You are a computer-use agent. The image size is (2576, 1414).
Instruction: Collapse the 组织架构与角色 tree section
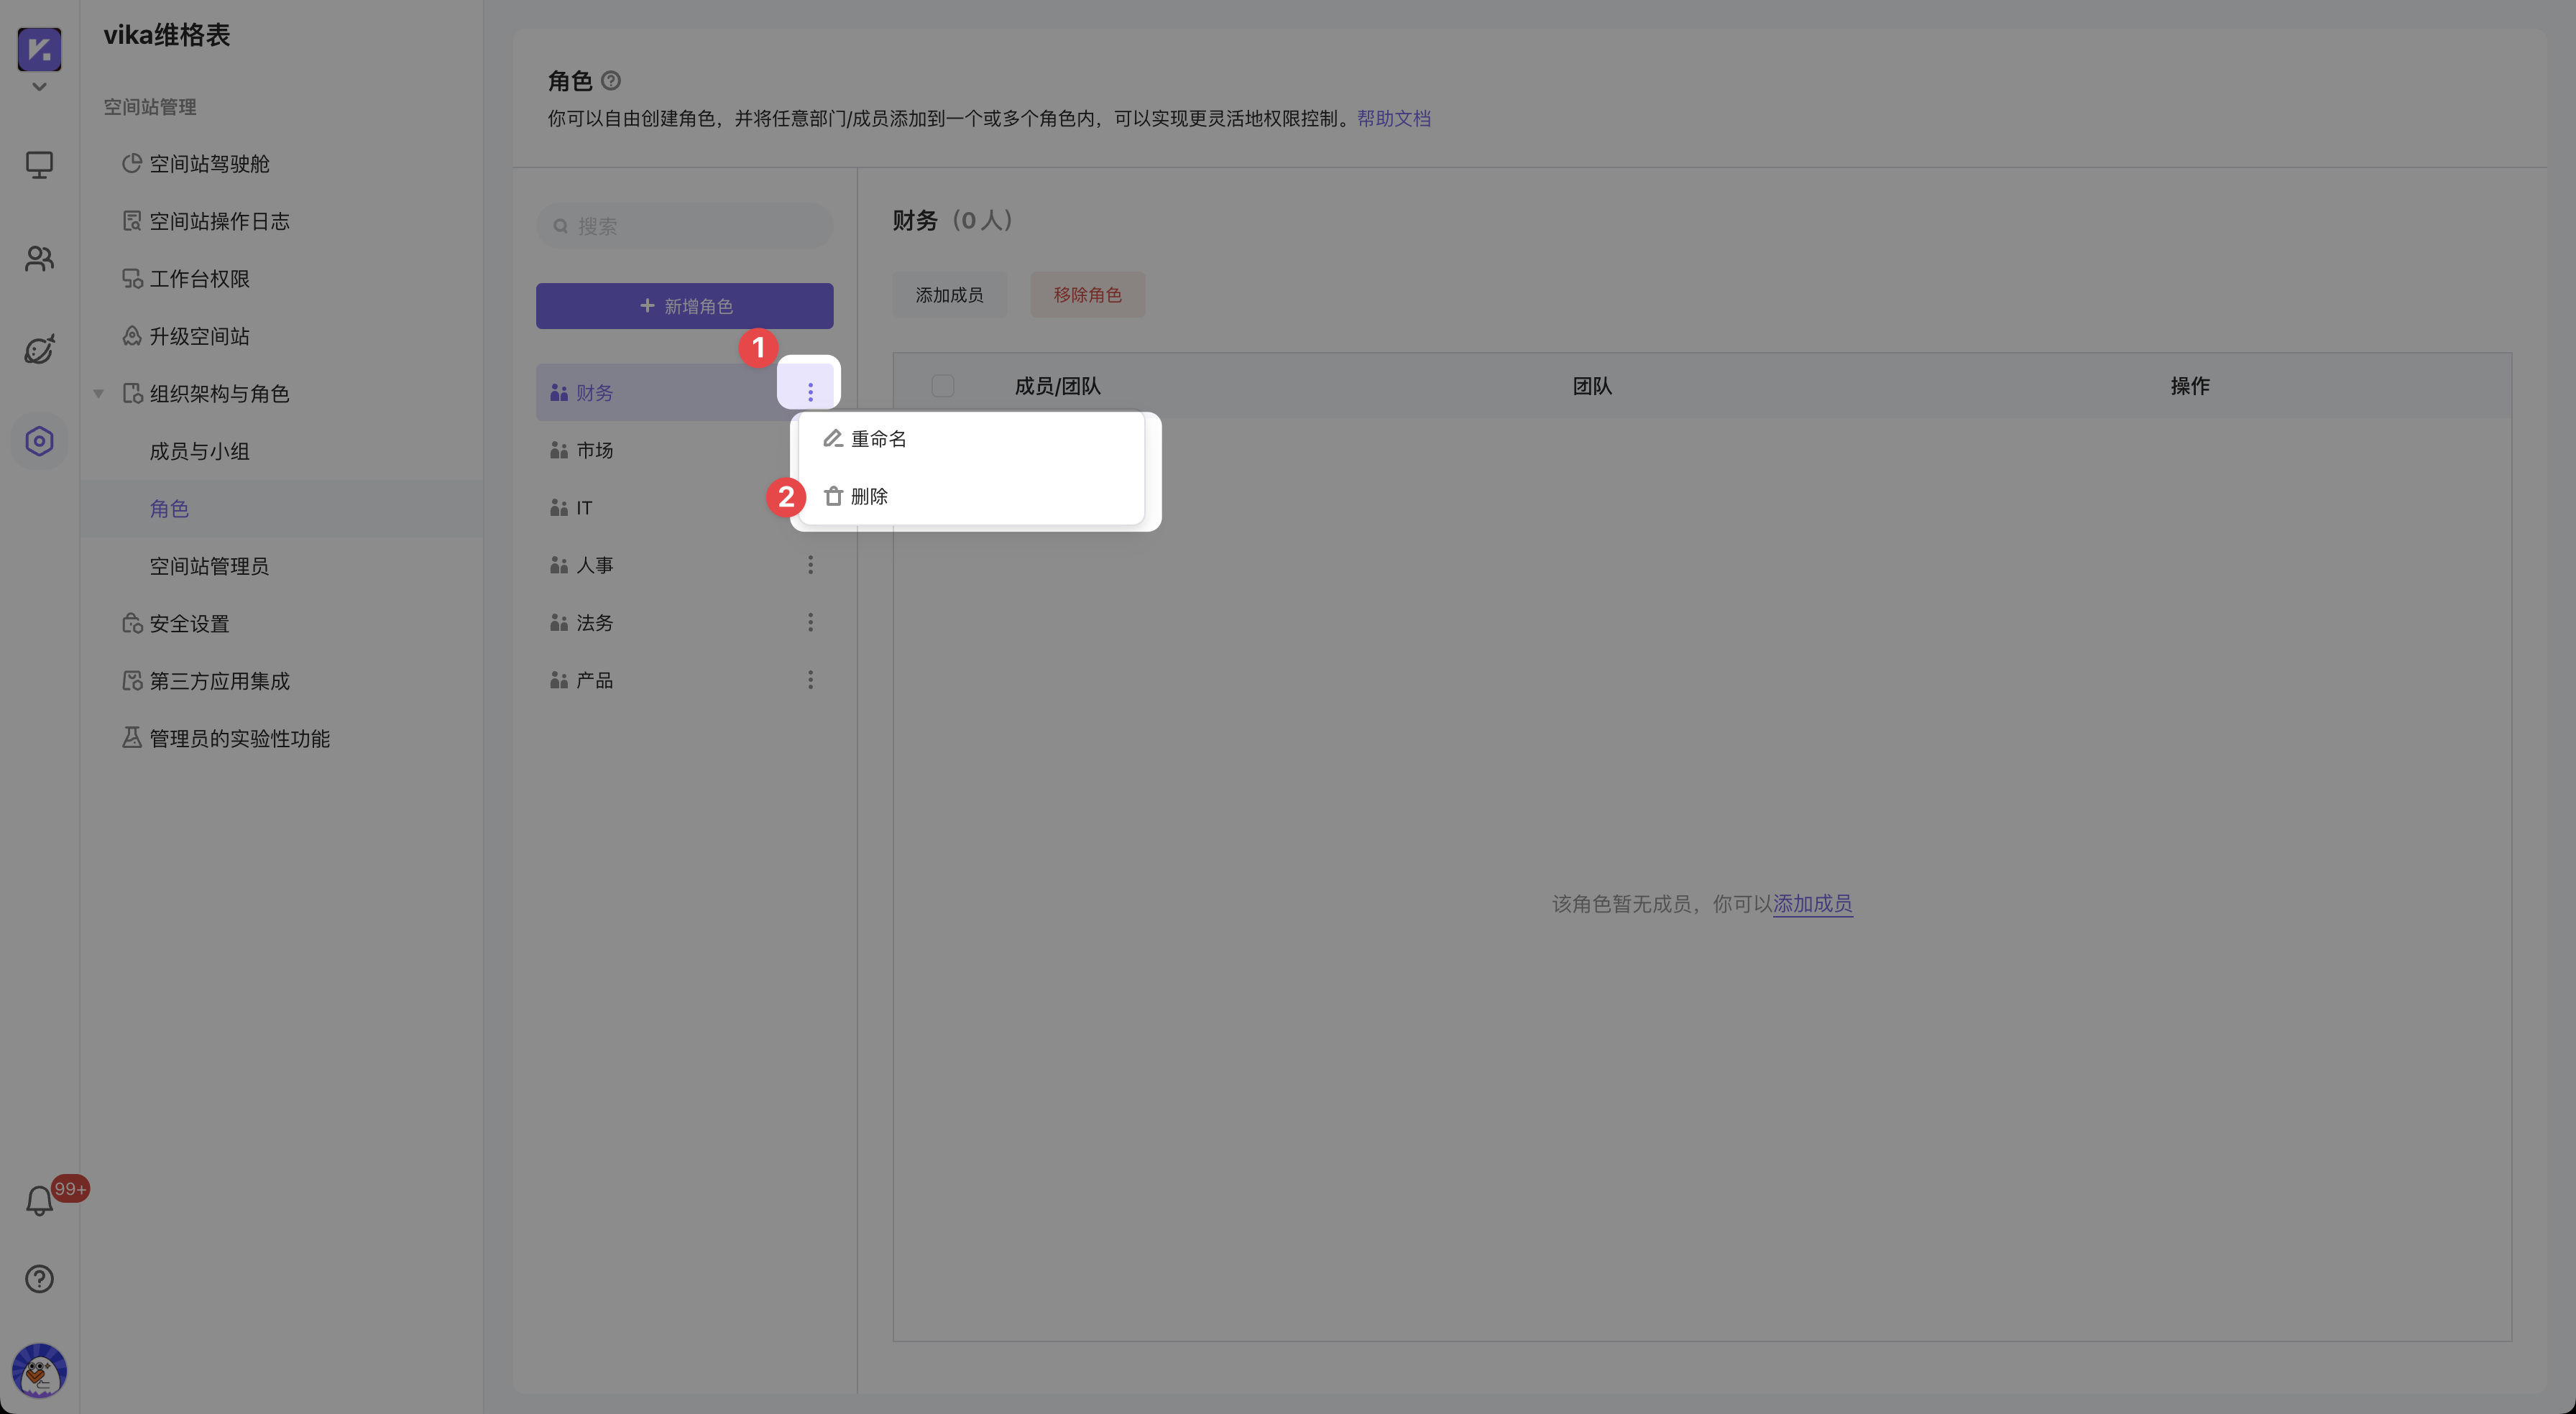pyautogui.click(x=98, y=394)
